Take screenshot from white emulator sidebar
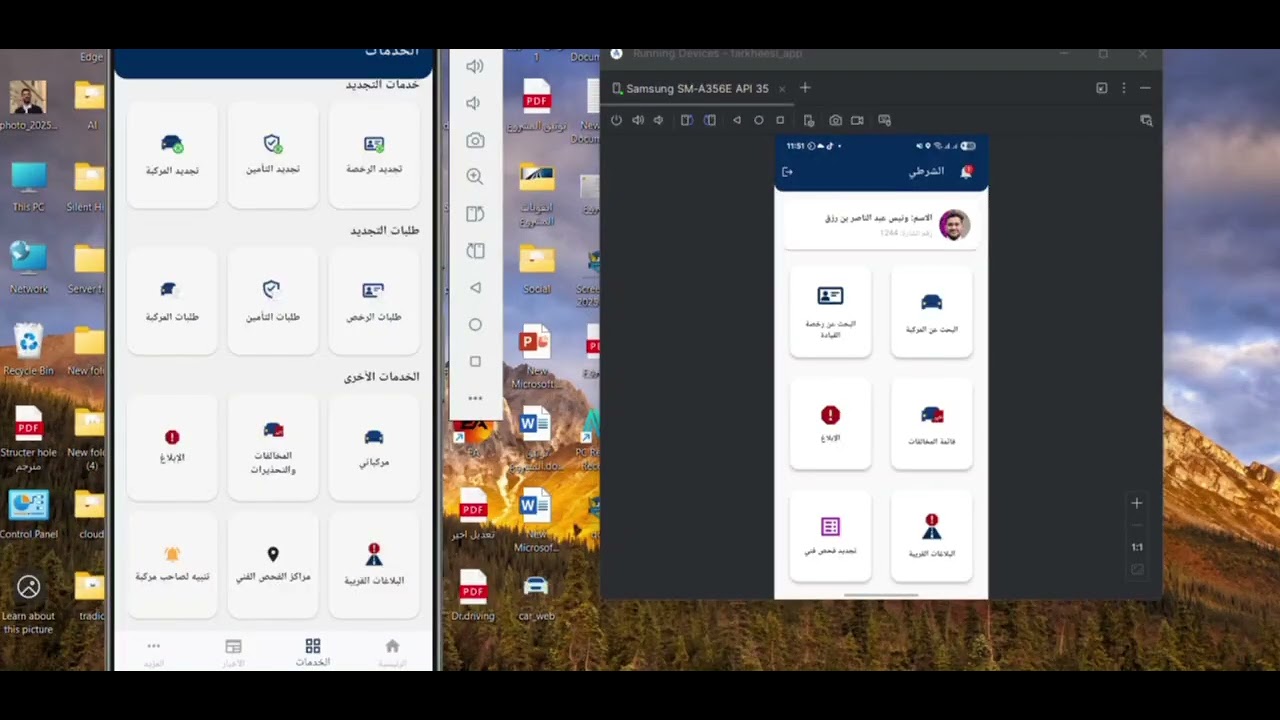The width and height of the screenshot is (1280, 720). (x=475, y=140)
